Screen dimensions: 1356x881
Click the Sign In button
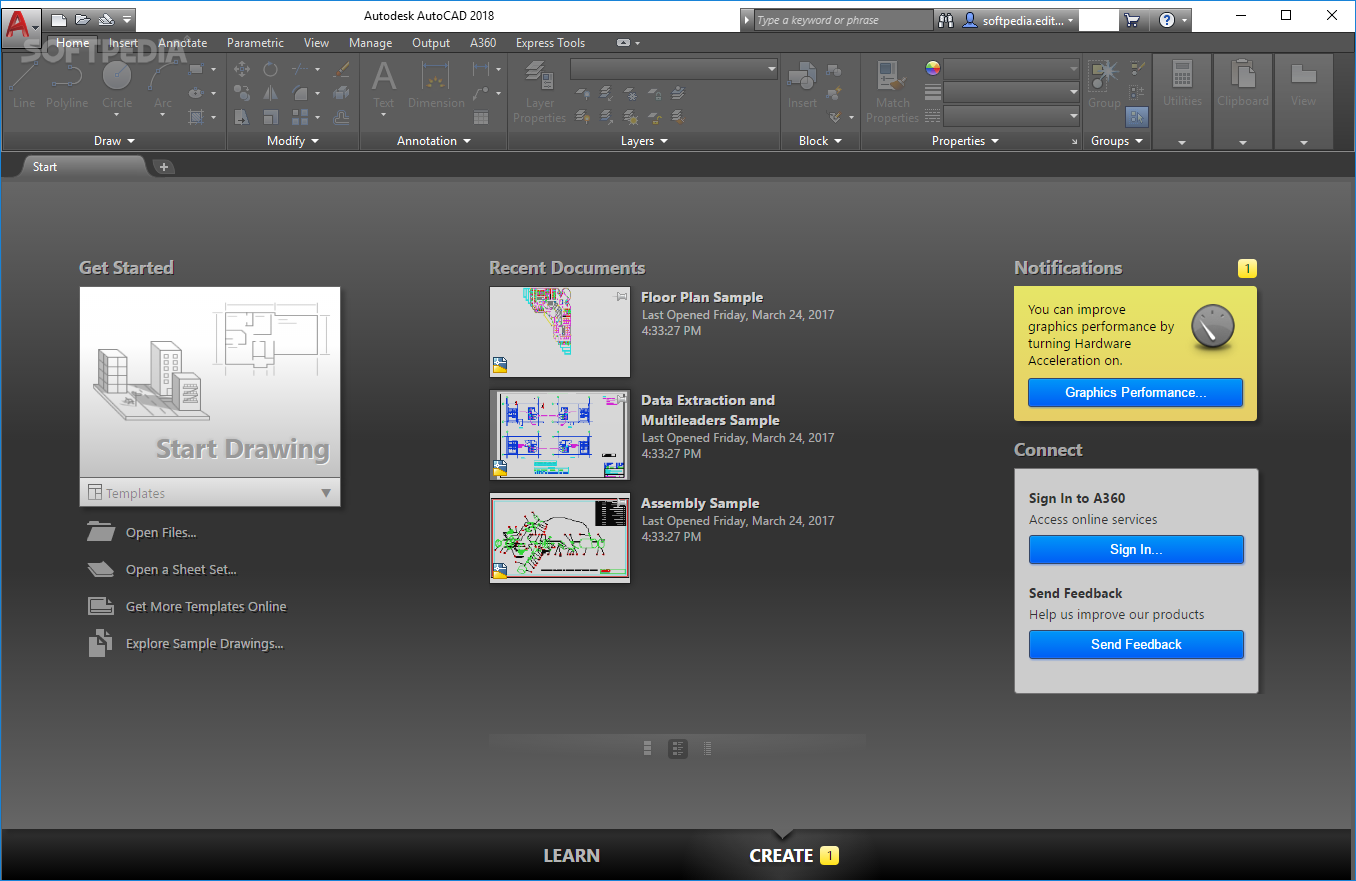[1136, 550]
